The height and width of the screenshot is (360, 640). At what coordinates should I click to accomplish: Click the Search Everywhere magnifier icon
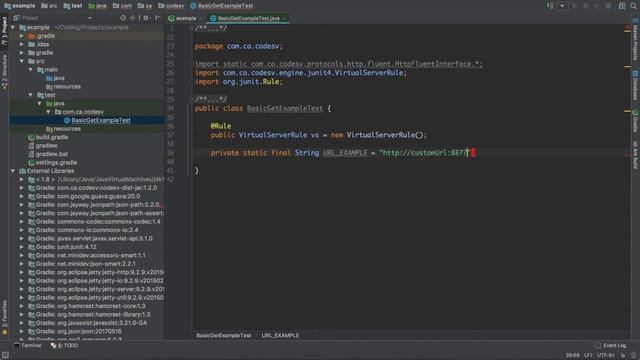click(633, 6)
